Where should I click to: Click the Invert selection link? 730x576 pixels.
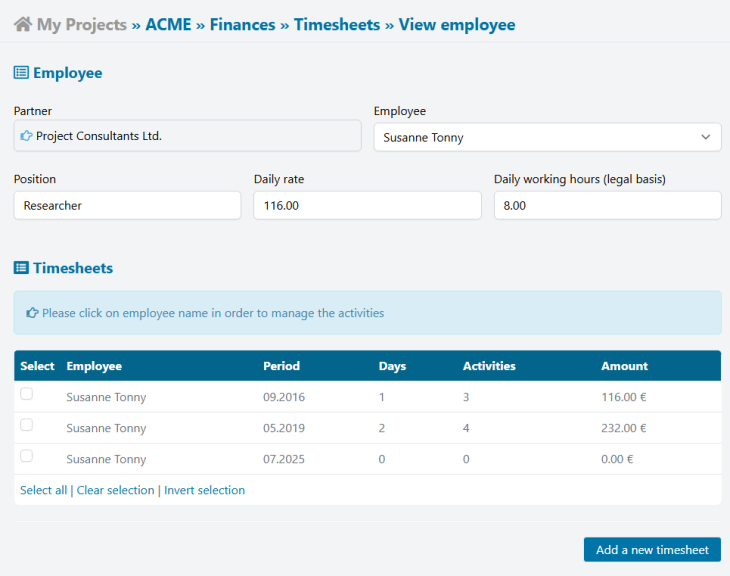click(x=204, y=490)
